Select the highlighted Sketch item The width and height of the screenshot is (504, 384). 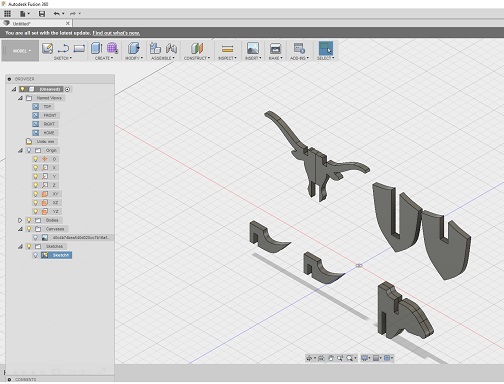(56, 255)
